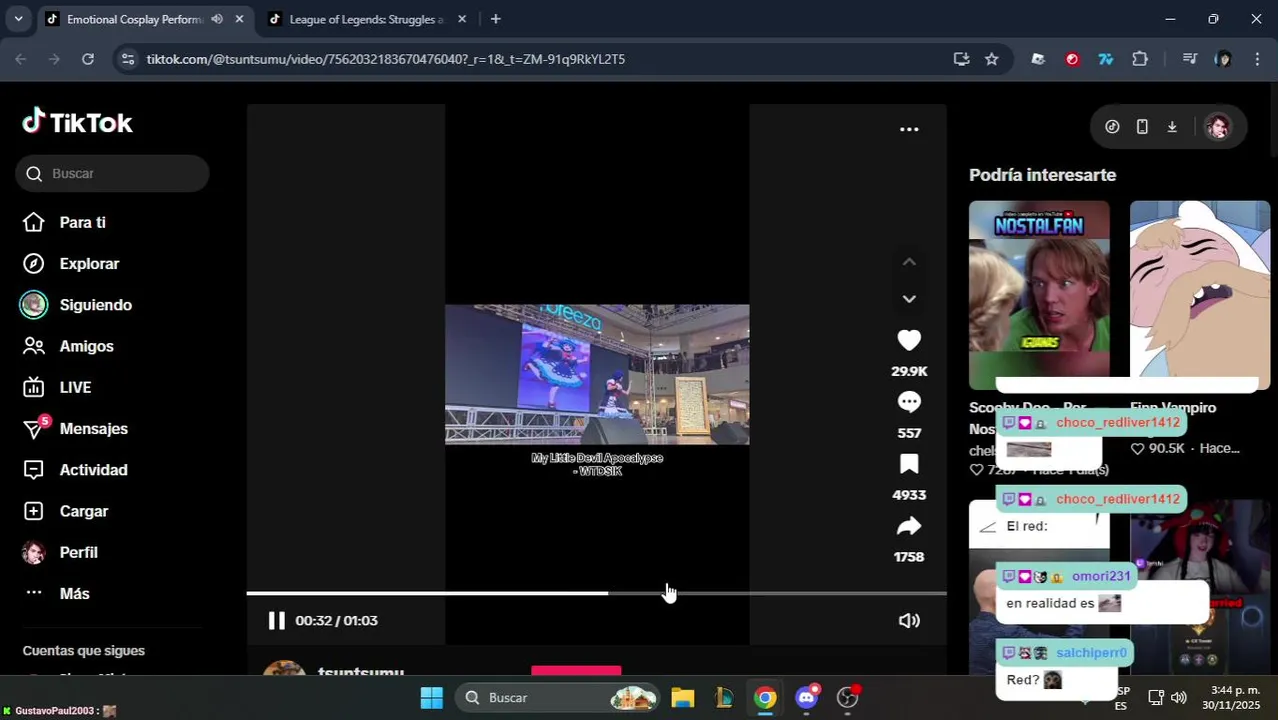Open the Amigos section
This screenshot has height=720, width=1278.
[x=87, y=346]
